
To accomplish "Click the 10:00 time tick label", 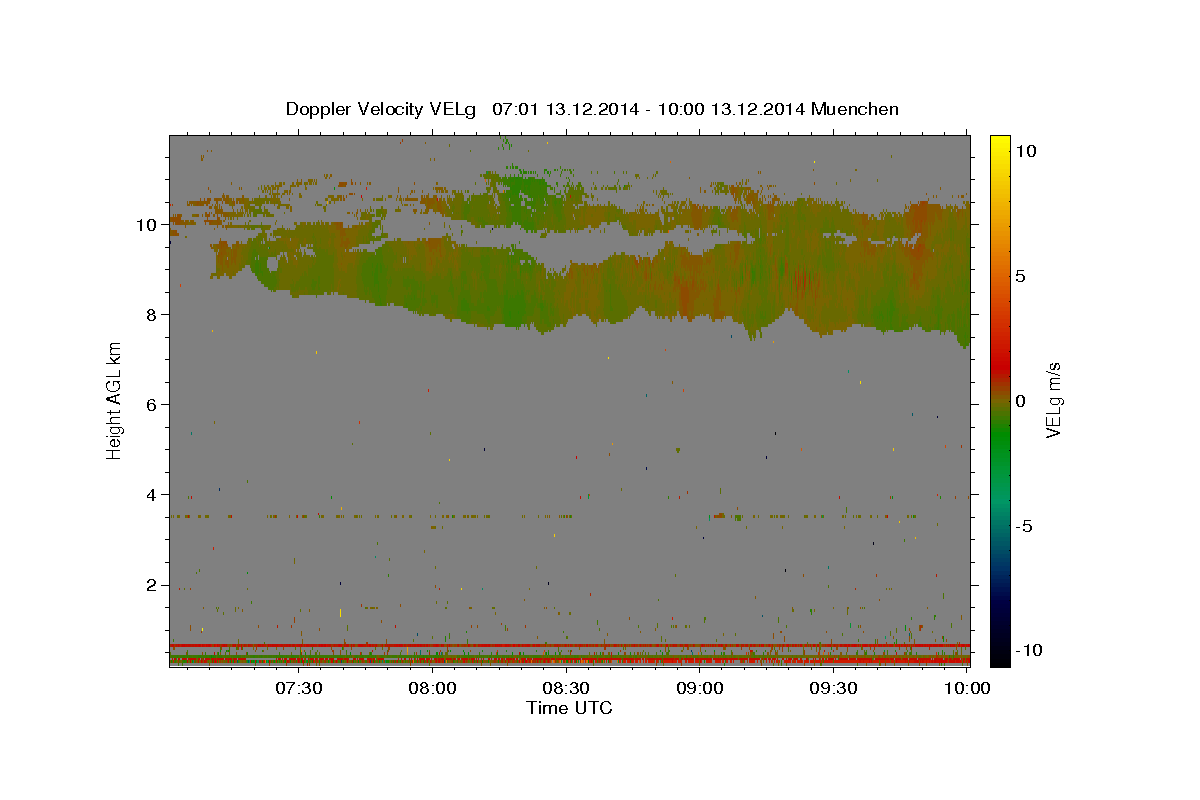I will coord(968,688).
